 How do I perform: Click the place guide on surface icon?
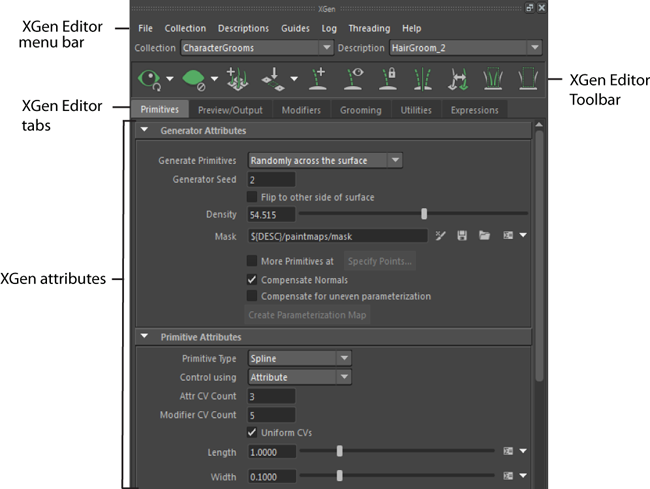pyautogui.click(x=273, y=79)
